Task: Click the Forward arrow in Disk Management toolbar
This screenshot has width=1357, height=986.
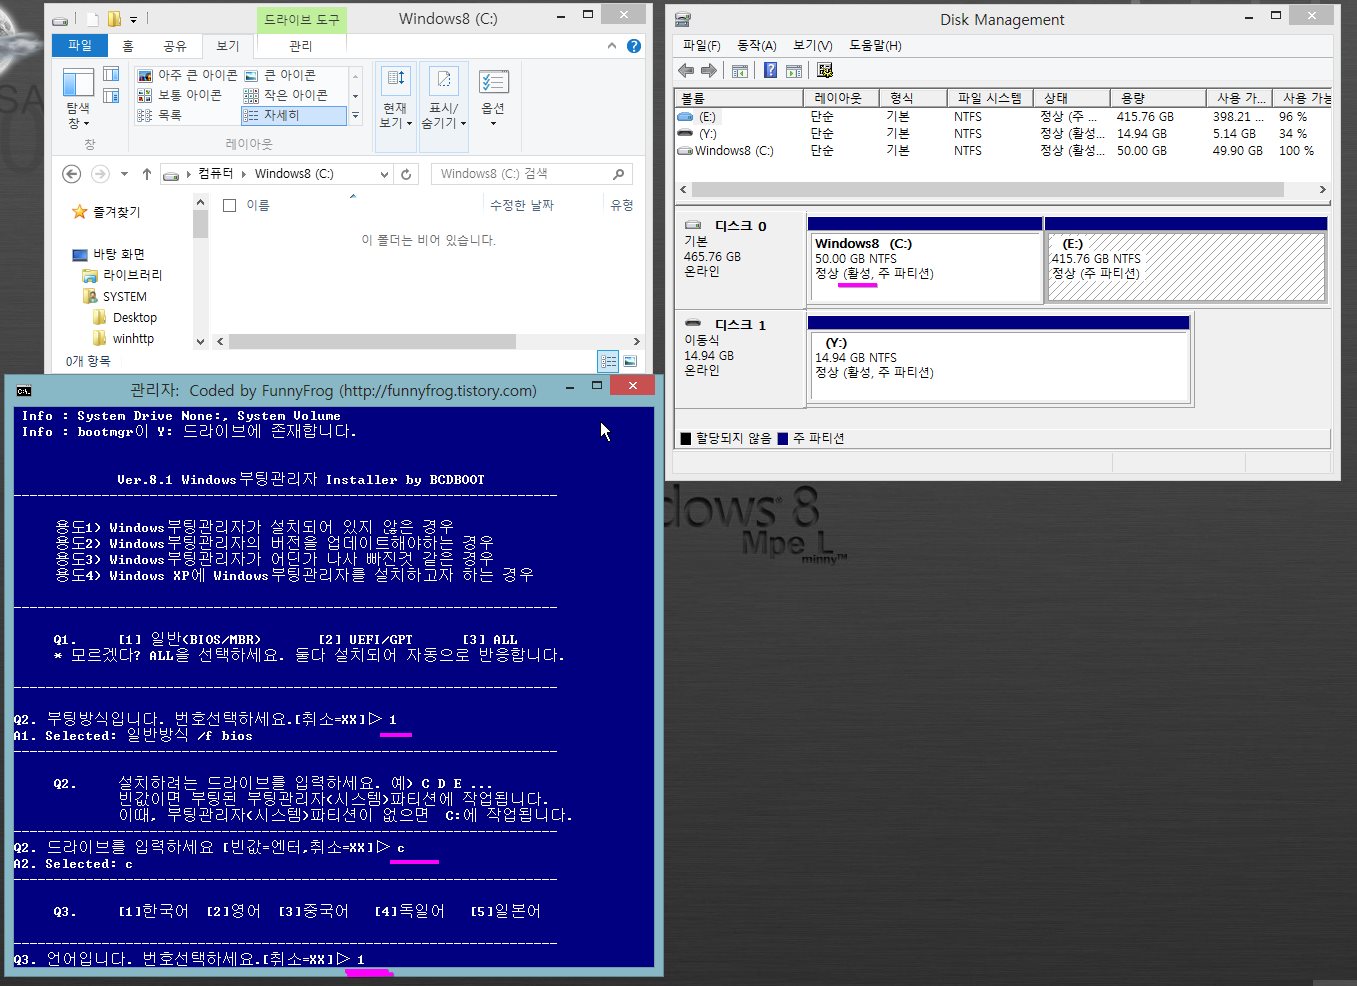Action: [x=709, y=71]
